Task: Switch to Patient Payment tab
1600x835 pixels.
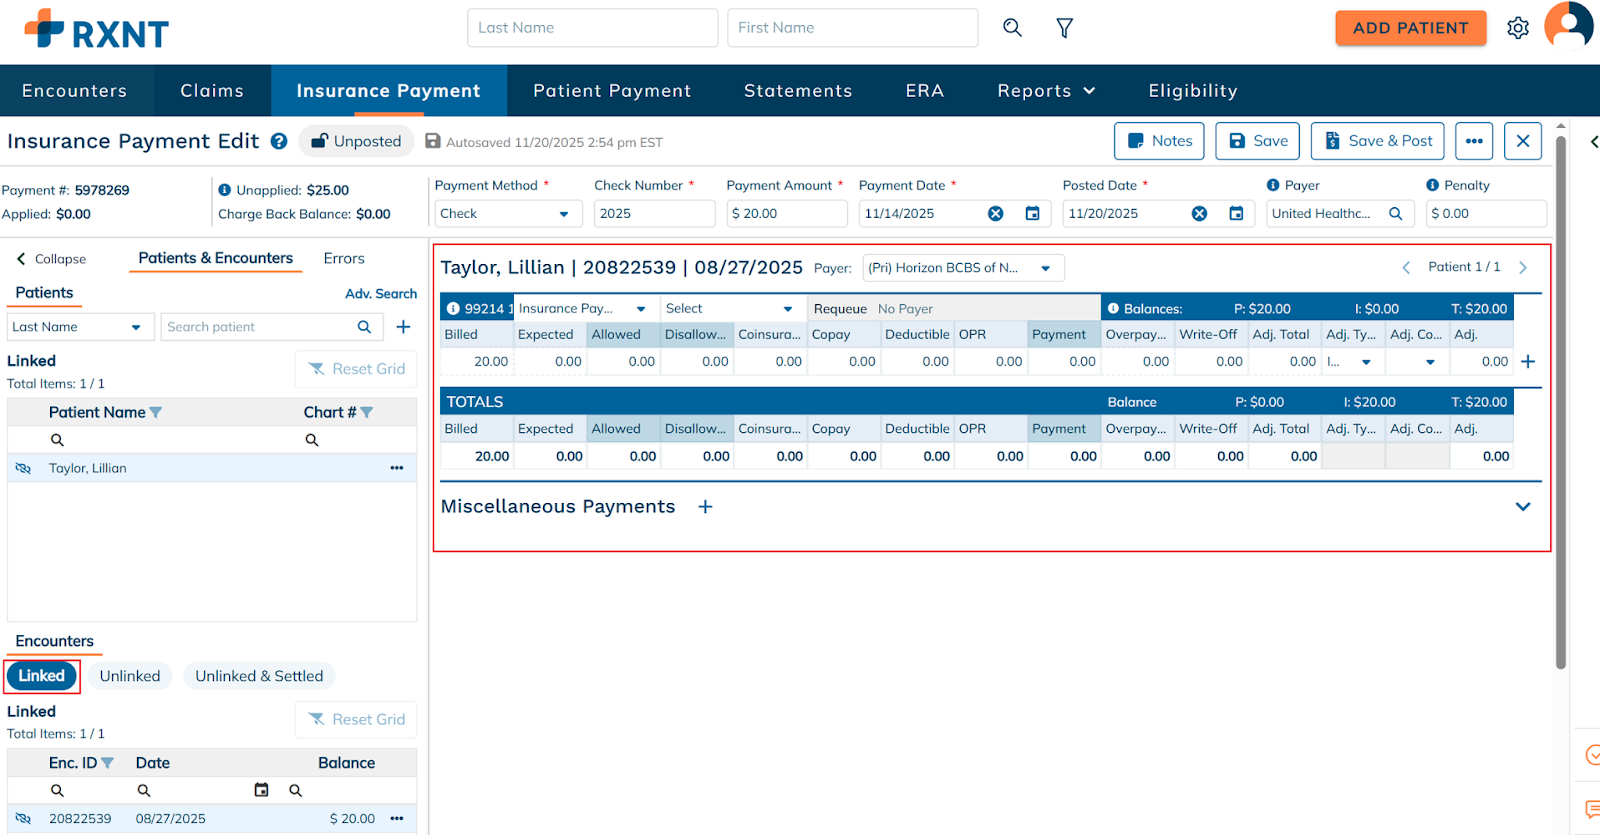Action: coord(612,91)
